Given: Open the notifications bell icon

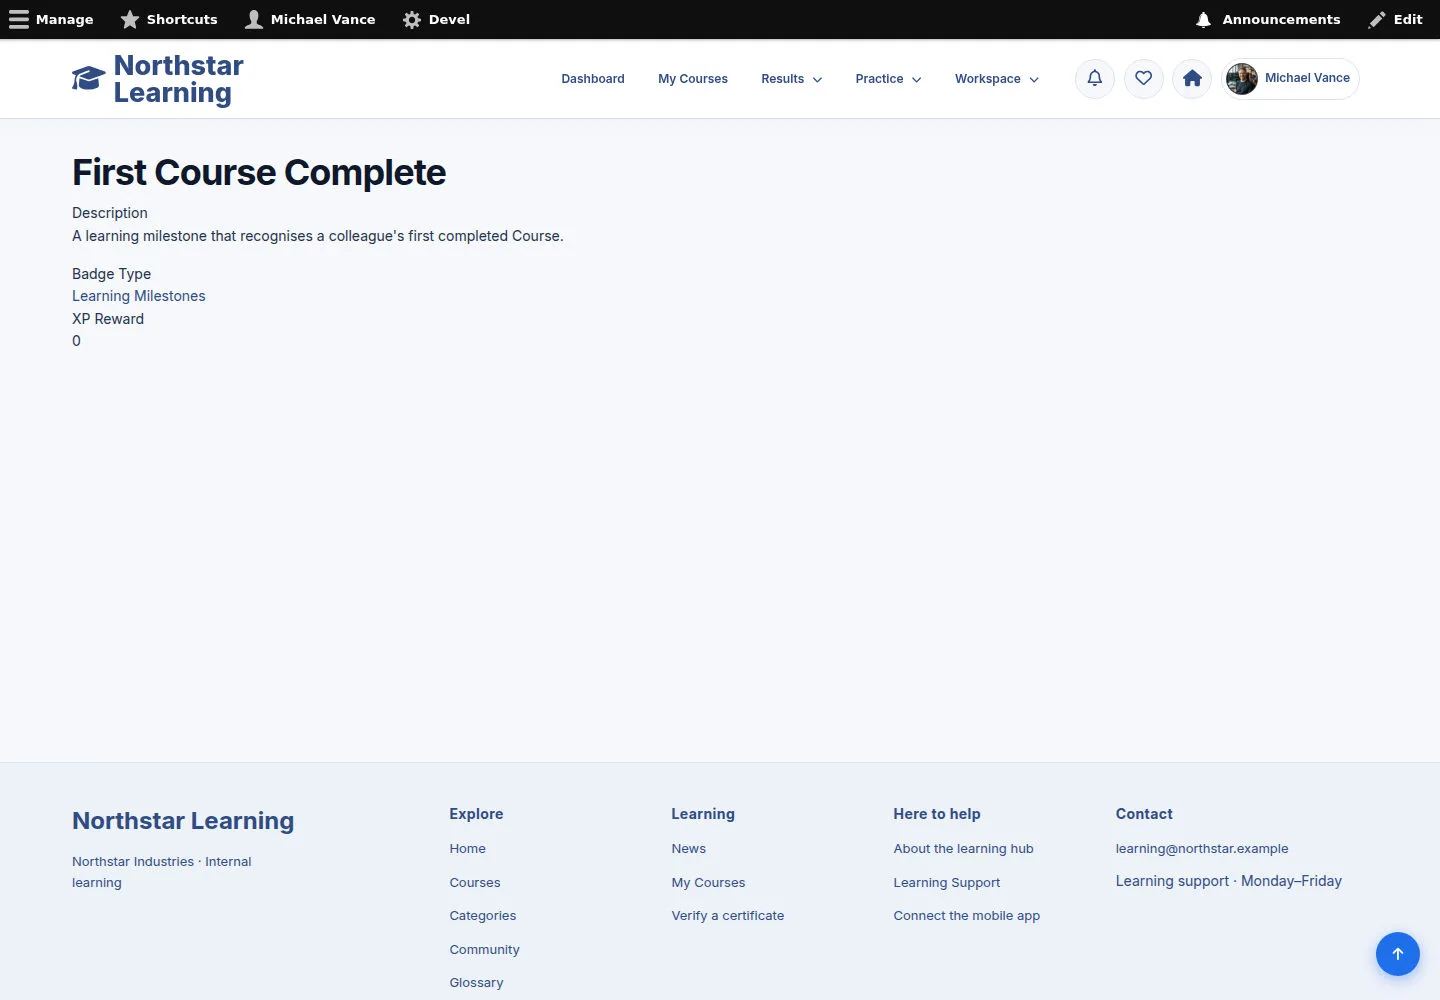Looking at the screenshot, I should tap(1095, 78).
